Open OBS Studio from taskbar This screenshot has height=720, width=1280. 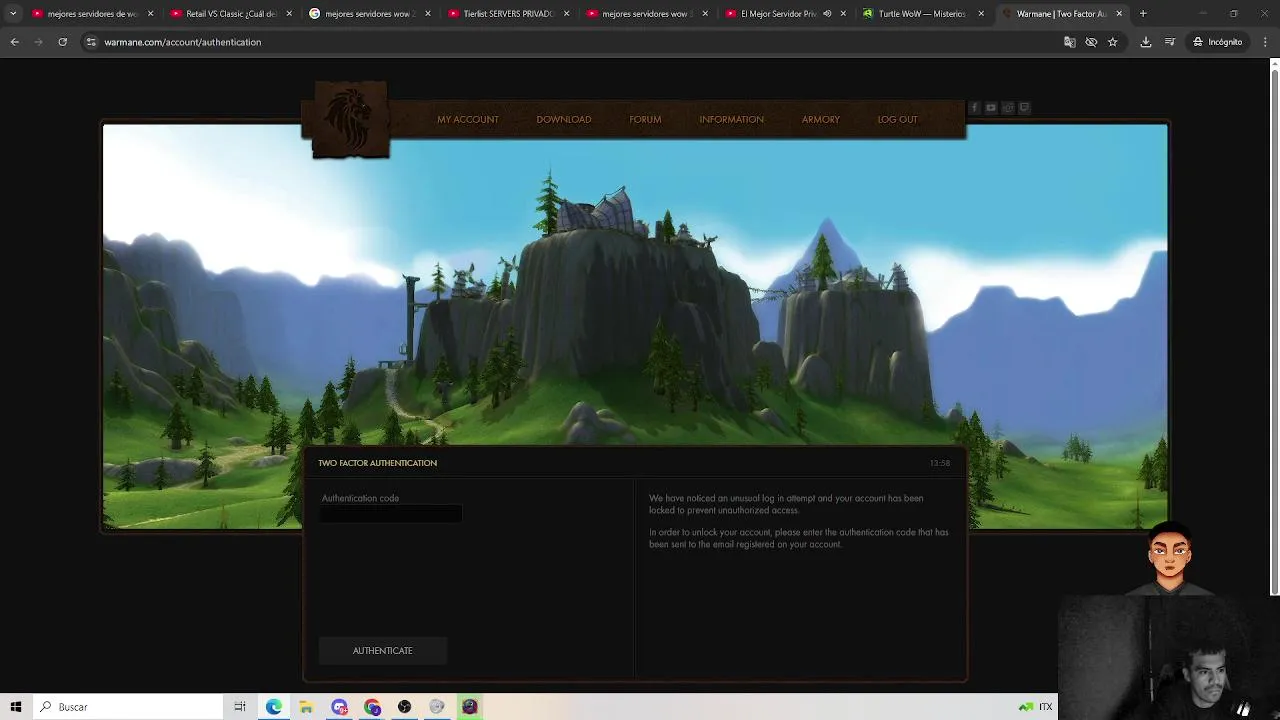pyautogui.click(x=404, y=707)
